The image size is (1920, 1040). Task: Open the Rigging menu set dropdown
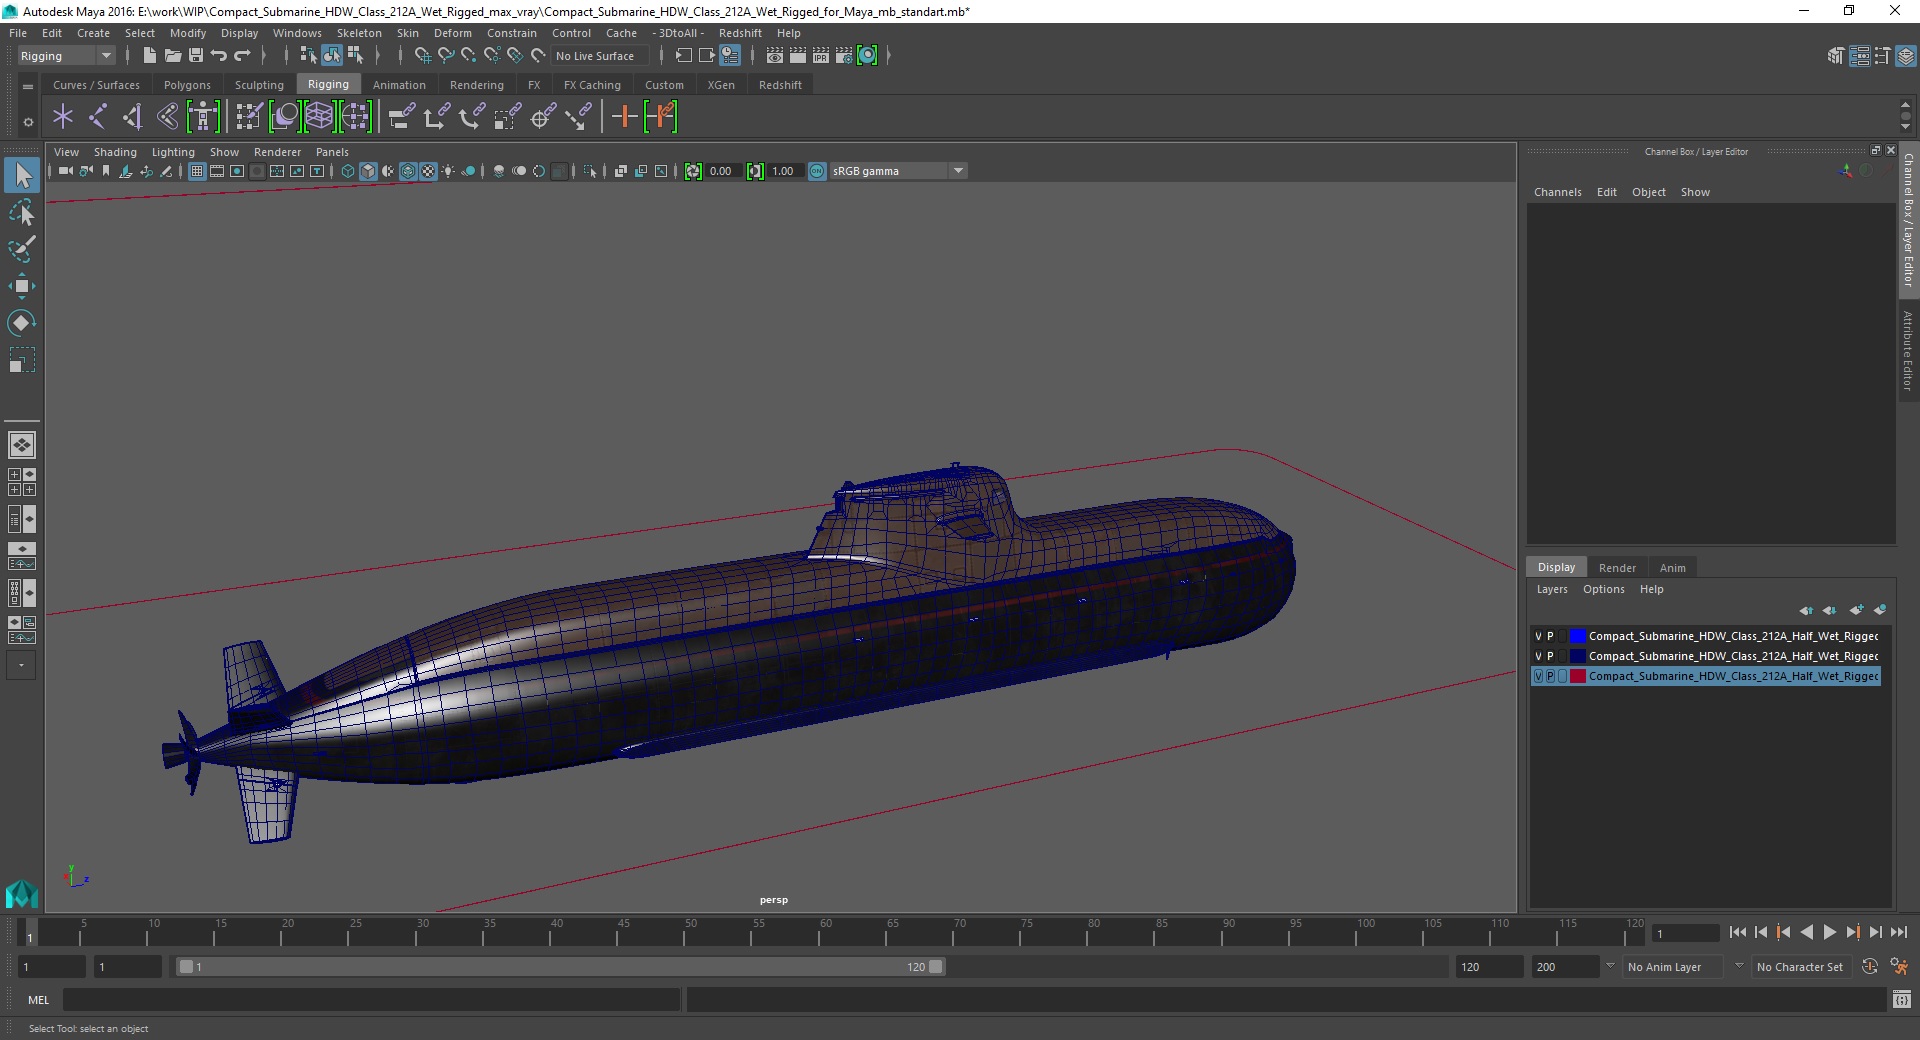point(66,56)
